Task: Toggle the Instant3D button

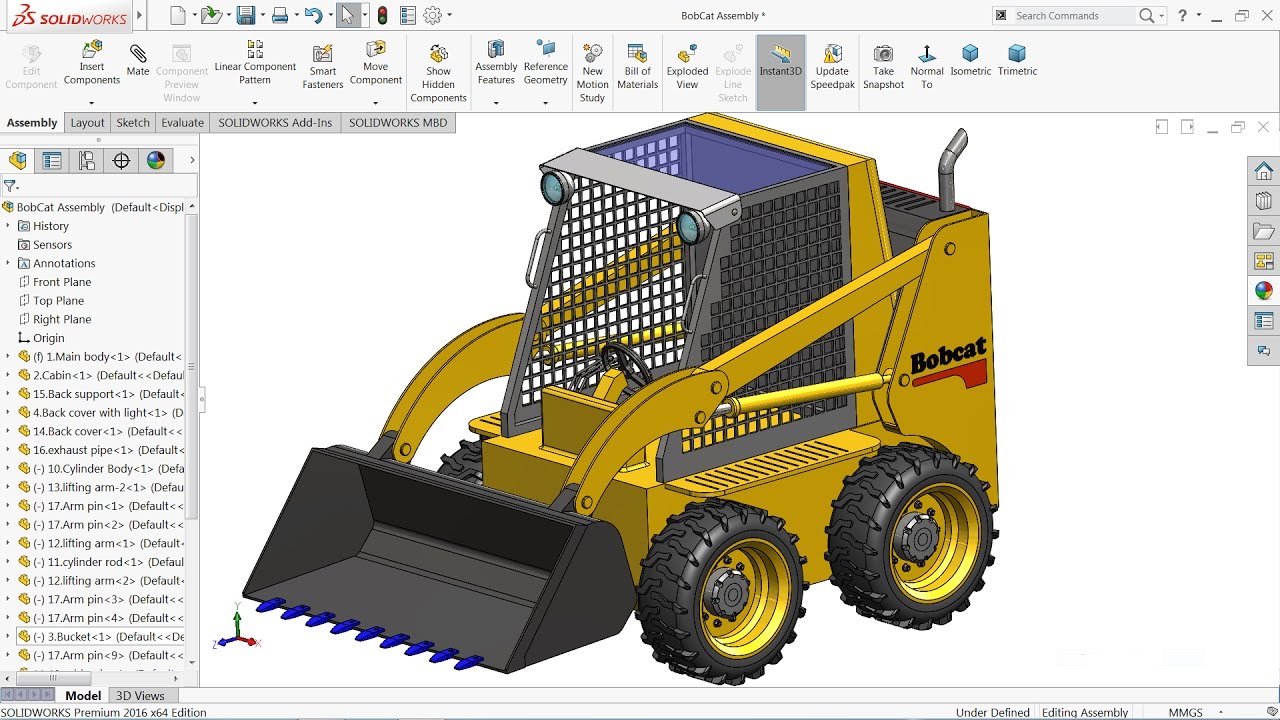Action: (x=780, y=72)
